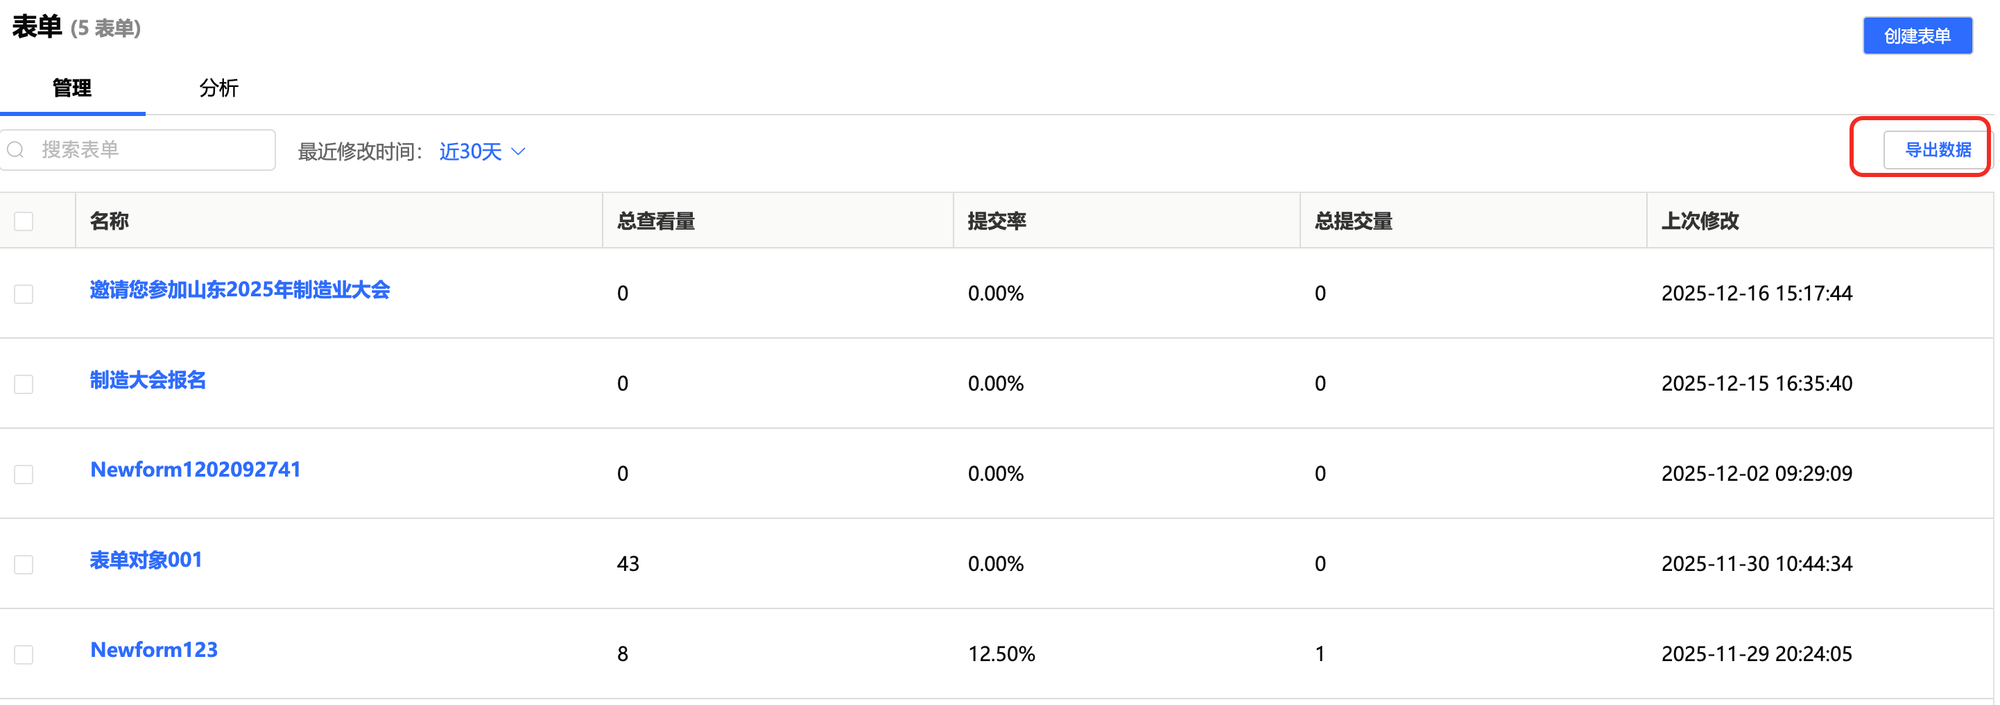This screenshot has height=705, width=2000.
Task: Open the 邀请您参加山东2025年制造业大会 form link
Action: click(240, 290)
